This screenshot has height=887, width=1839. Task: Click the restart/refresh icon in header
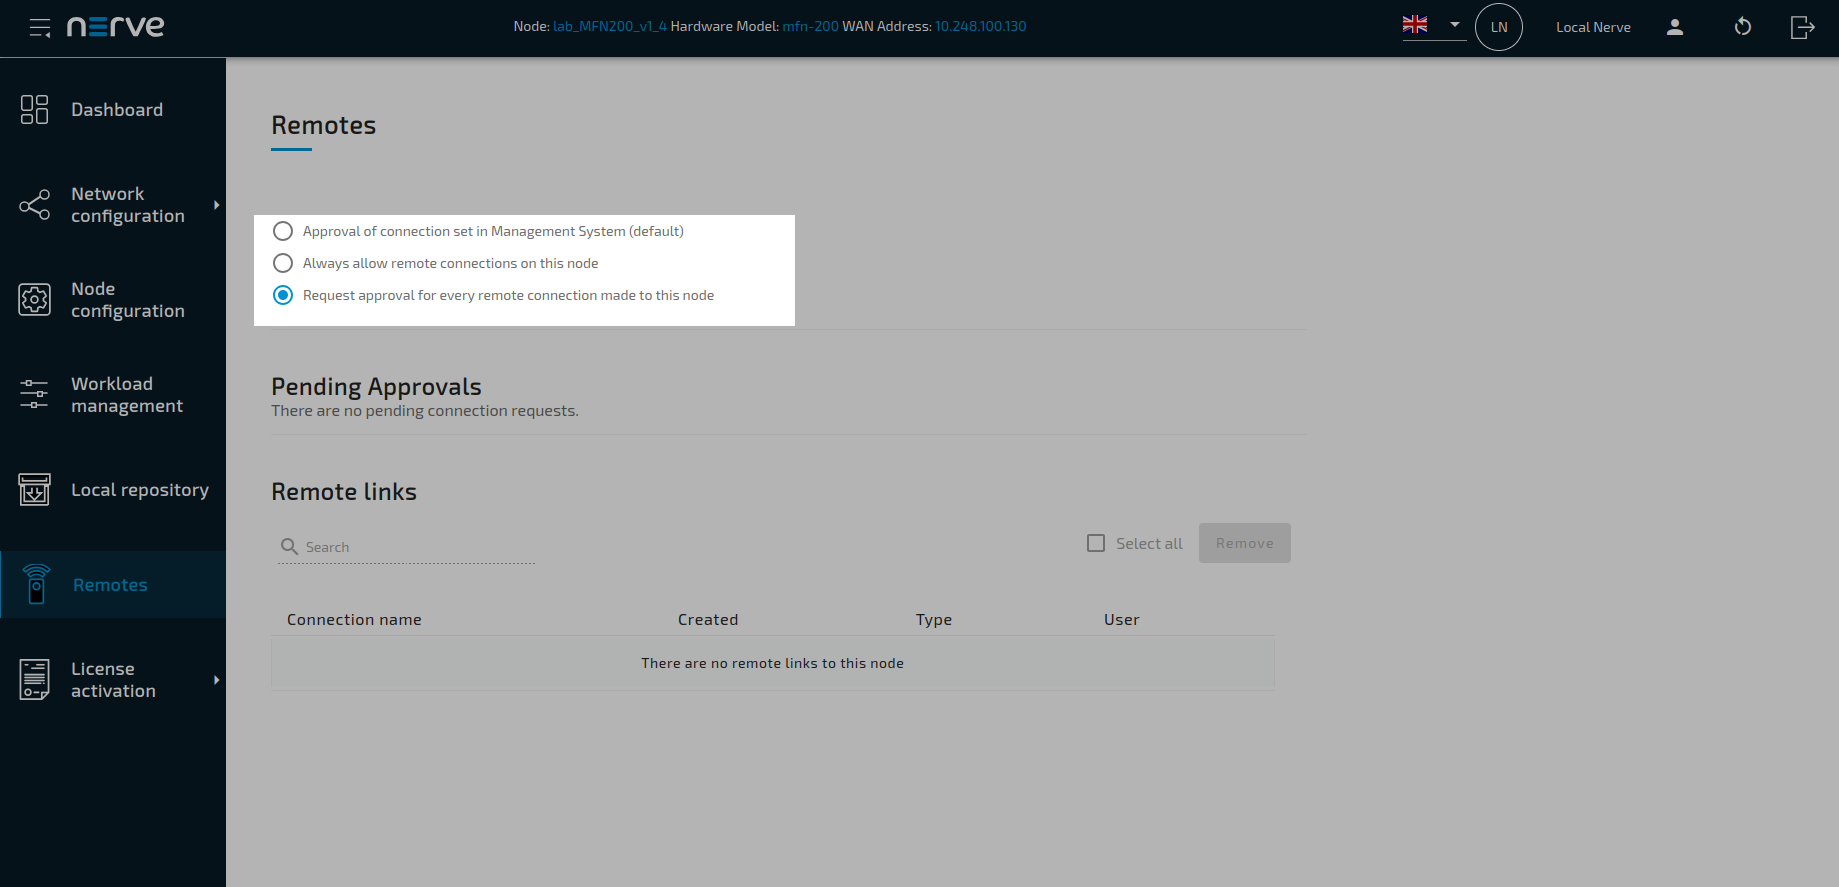pos(1742,27)
